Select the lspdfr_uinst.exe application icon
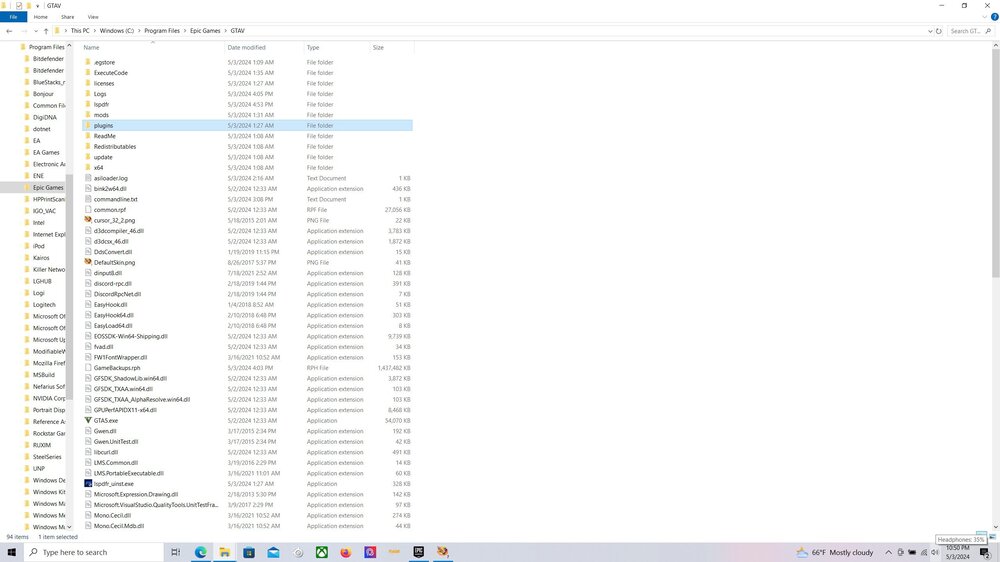Image resolution: width=1000 pixels, height=562 pixels. click(x=88, y=484)
